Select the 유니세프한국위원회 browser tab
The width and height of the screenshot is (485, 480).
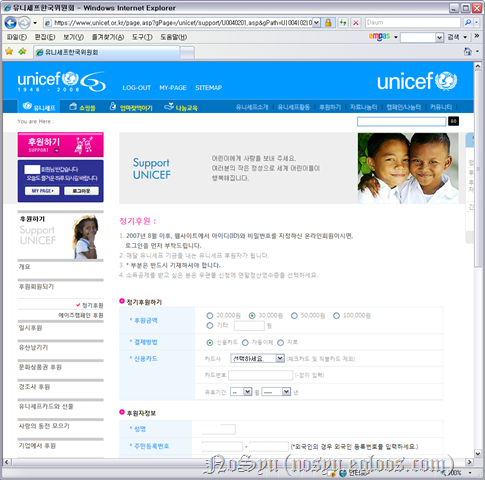pyautogui.click(x=106, y=52)
